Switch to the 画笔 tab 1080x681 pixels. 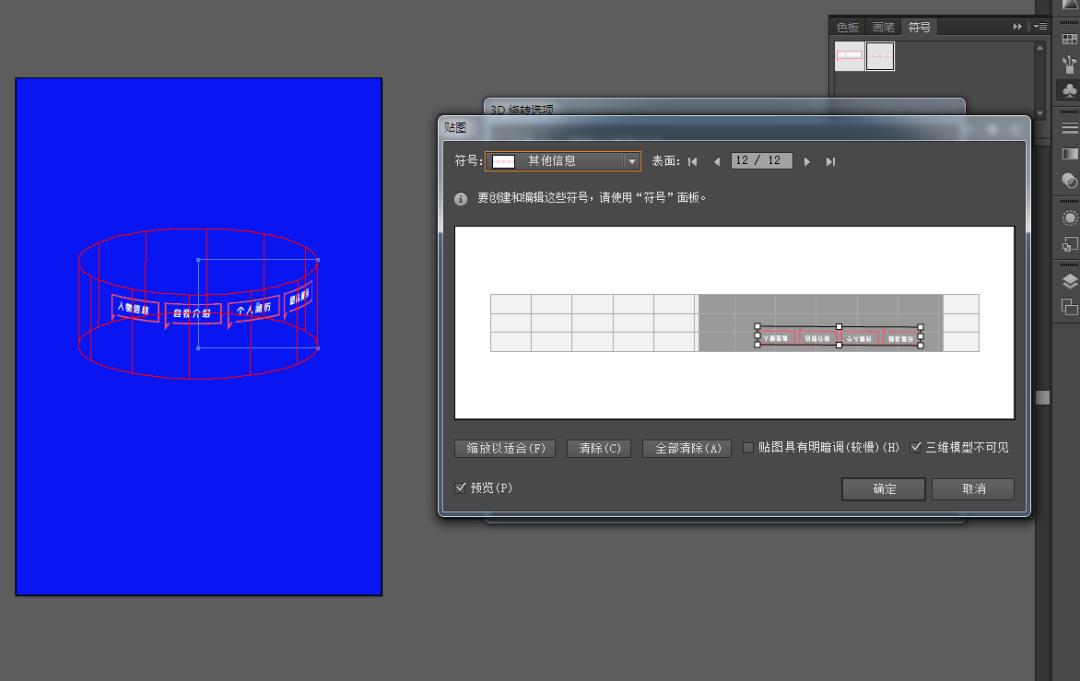point(884,27)
